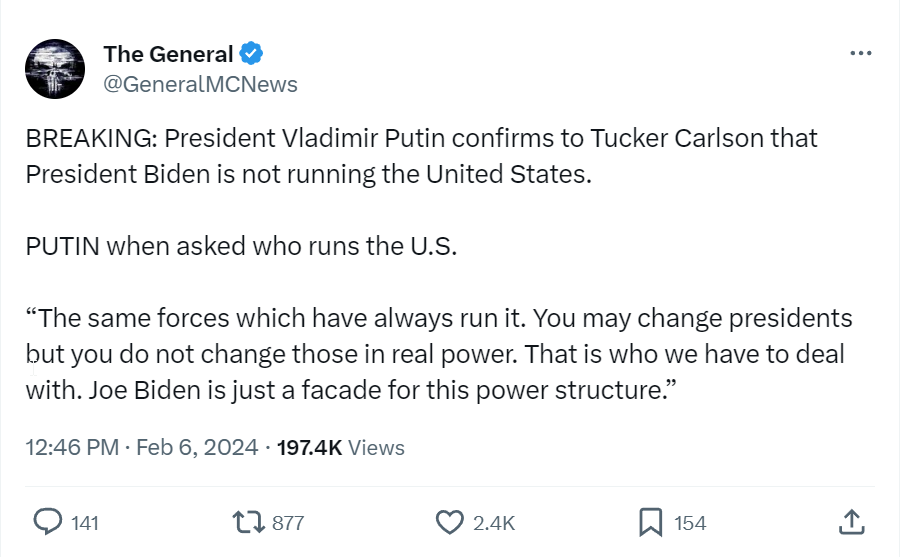Bookmark the post with the bookmark icon
The width and height of the screenshot is (900, 557).
[x=651, y=521]
